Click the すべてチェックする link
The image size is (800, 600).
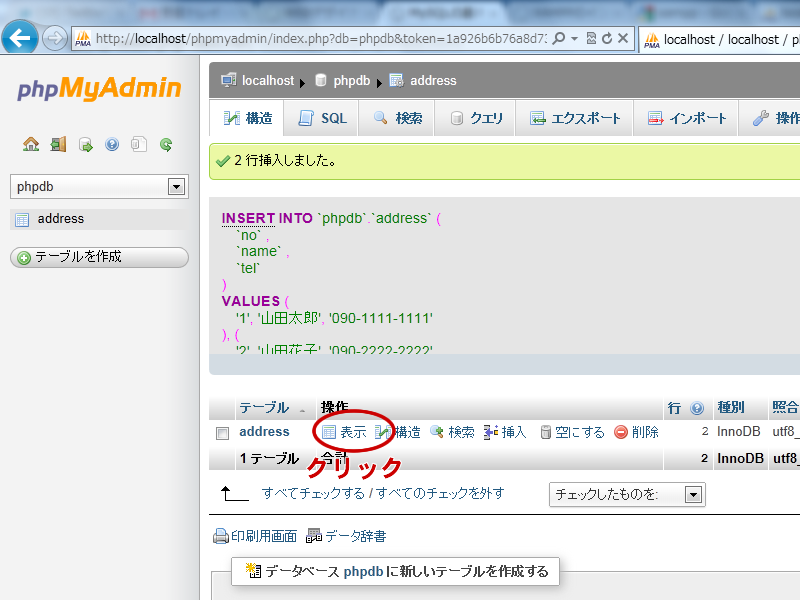312,493
